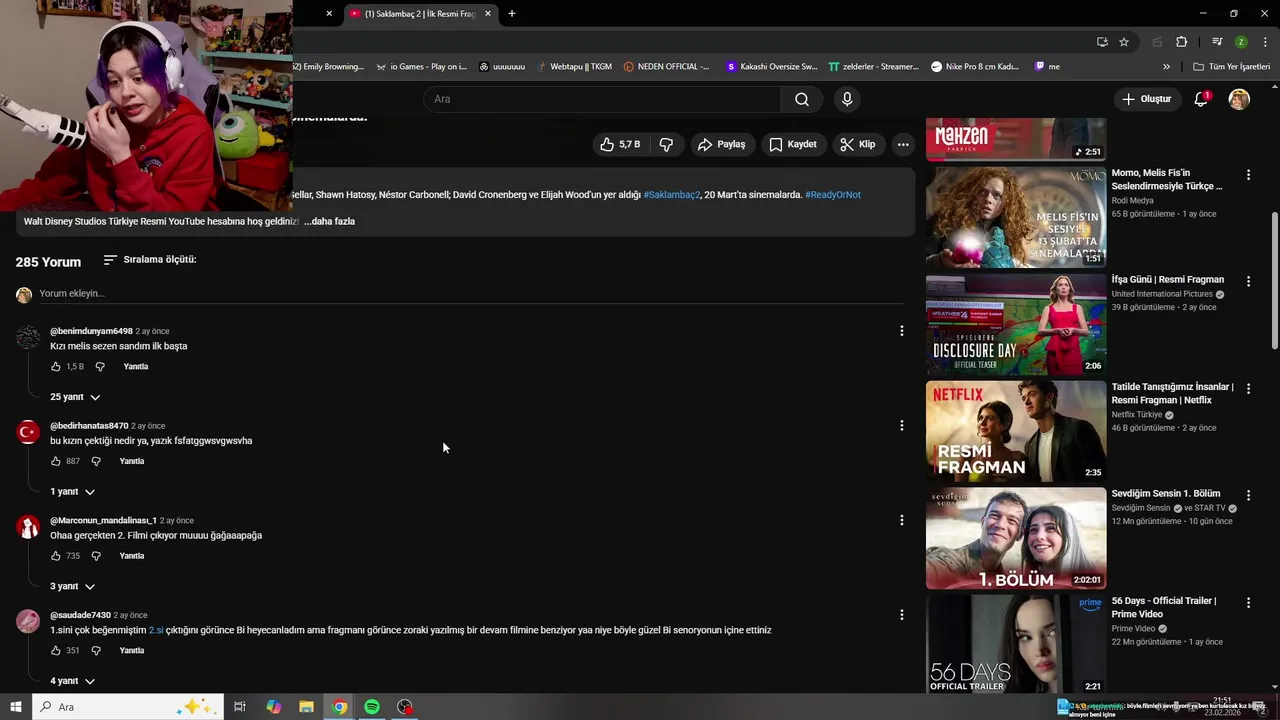Viewport: 1280px width, 720px height.
Task: Open the Chrome extensions puzzle icon
Action: coord(1181,42)
